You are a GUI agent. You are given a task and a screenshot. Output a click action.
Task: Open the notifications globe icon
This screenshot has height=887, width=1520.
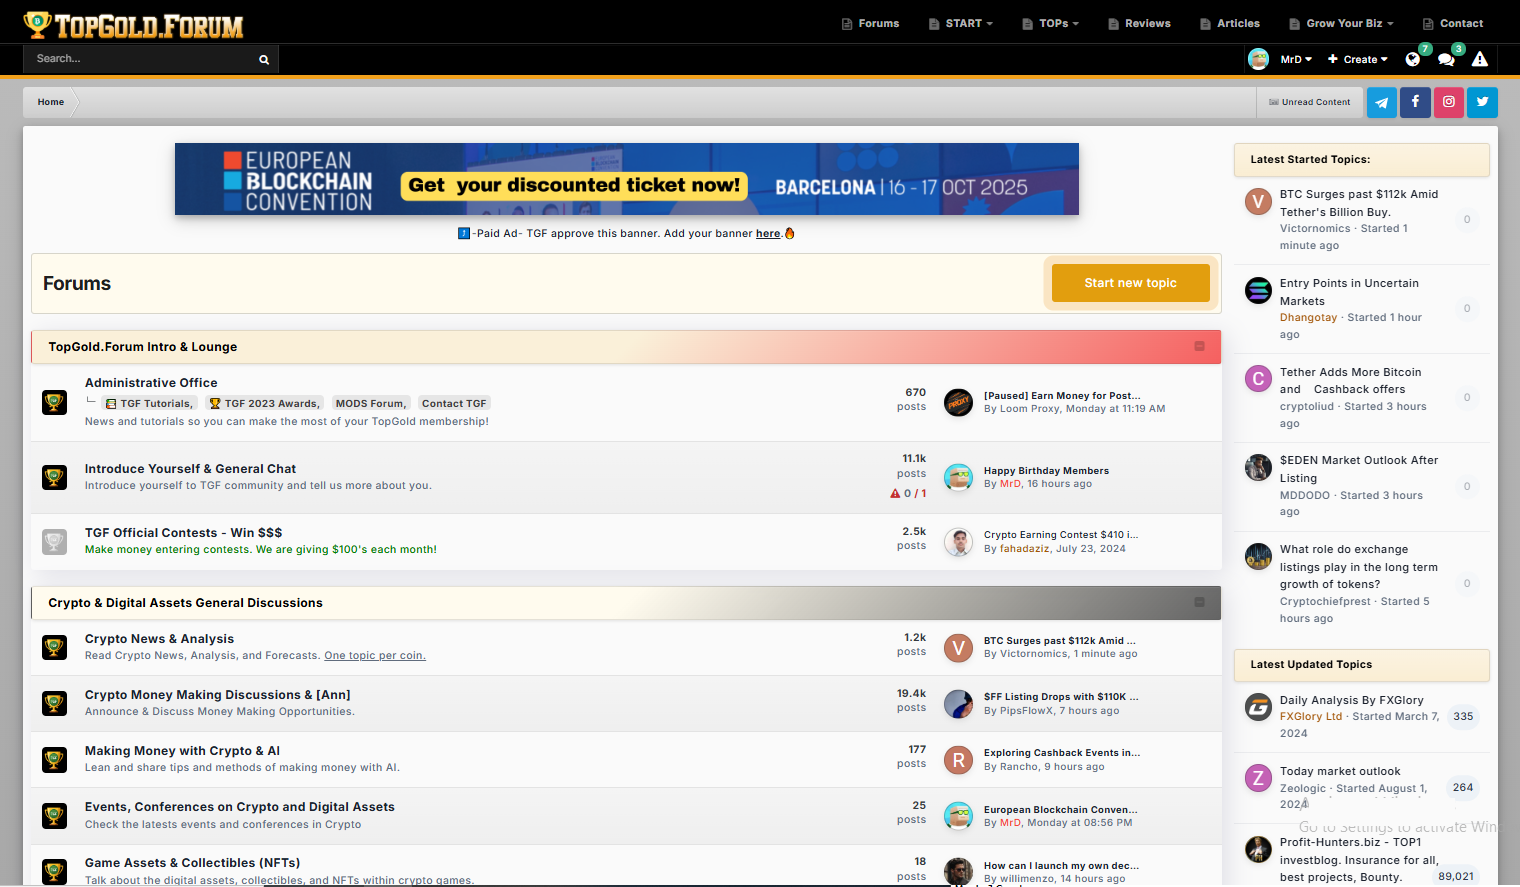coord(1413,59)
